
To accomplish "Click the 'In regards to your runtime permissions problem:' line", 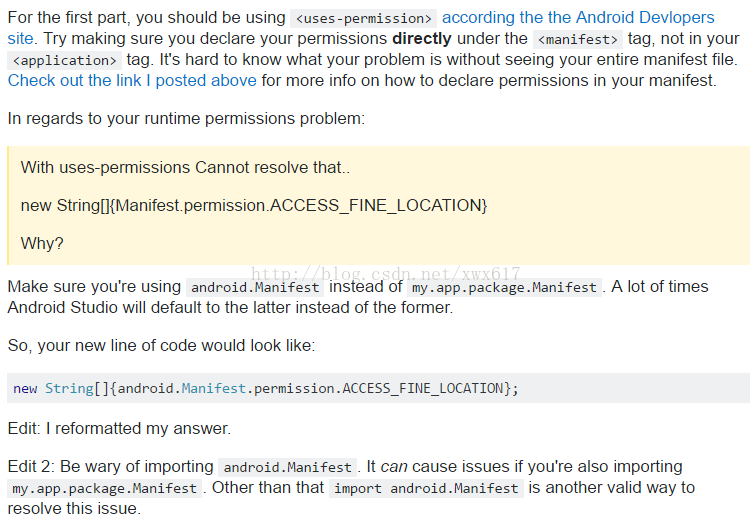I will click(186, 119).
